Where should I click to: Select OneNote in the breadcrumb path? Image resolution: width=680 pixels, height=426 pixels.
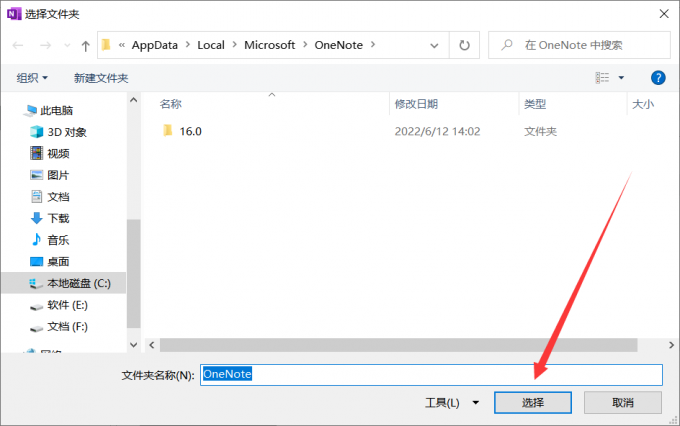[x=339, y=45]
